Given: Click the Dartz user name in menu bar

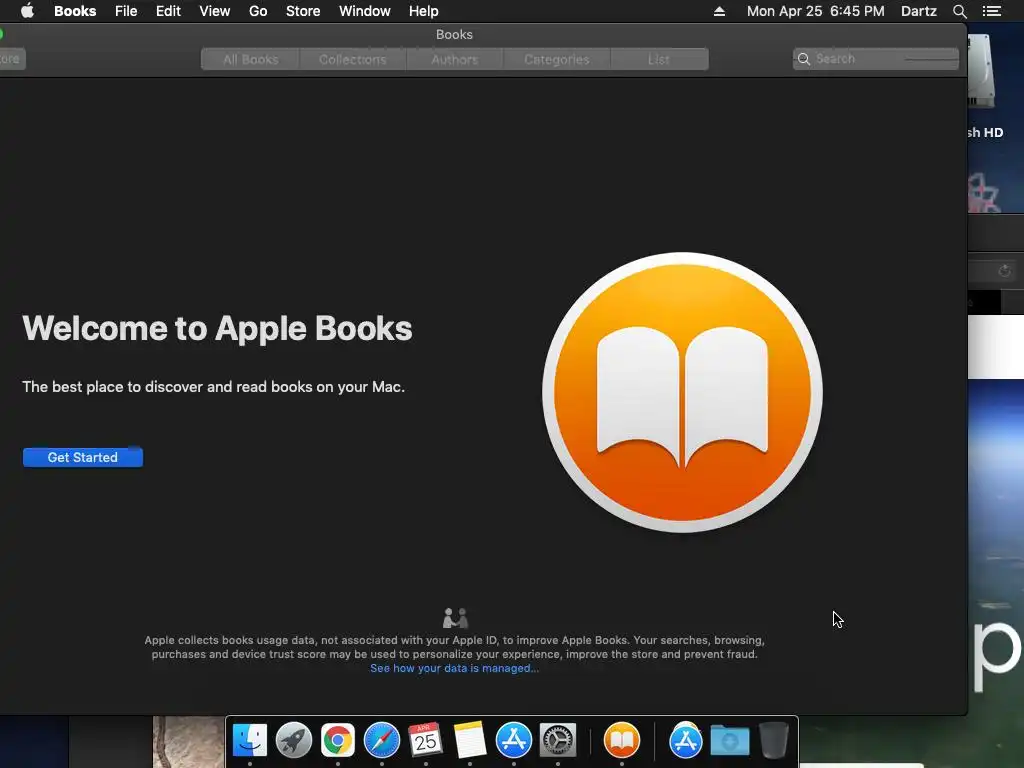Looking at the screenshot, I should [919, 11].
